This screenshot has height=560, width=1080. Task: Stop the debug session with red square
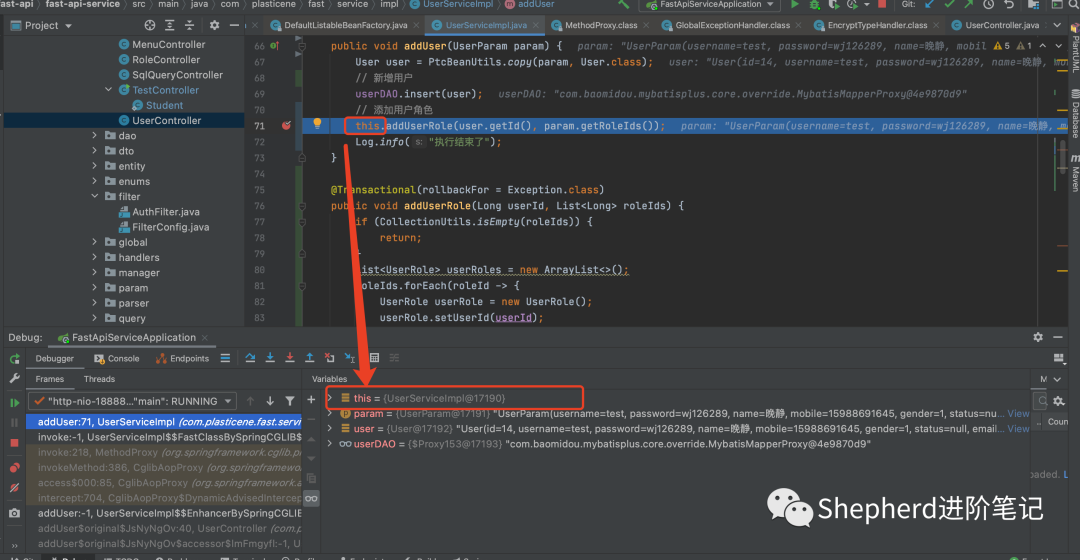pyautogui.click(x=14, y=443)
